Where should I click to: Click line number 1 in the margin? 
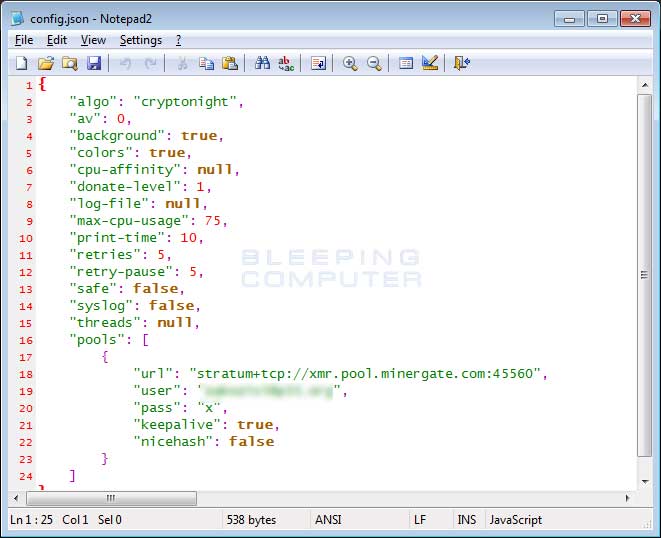click(29, 86)
